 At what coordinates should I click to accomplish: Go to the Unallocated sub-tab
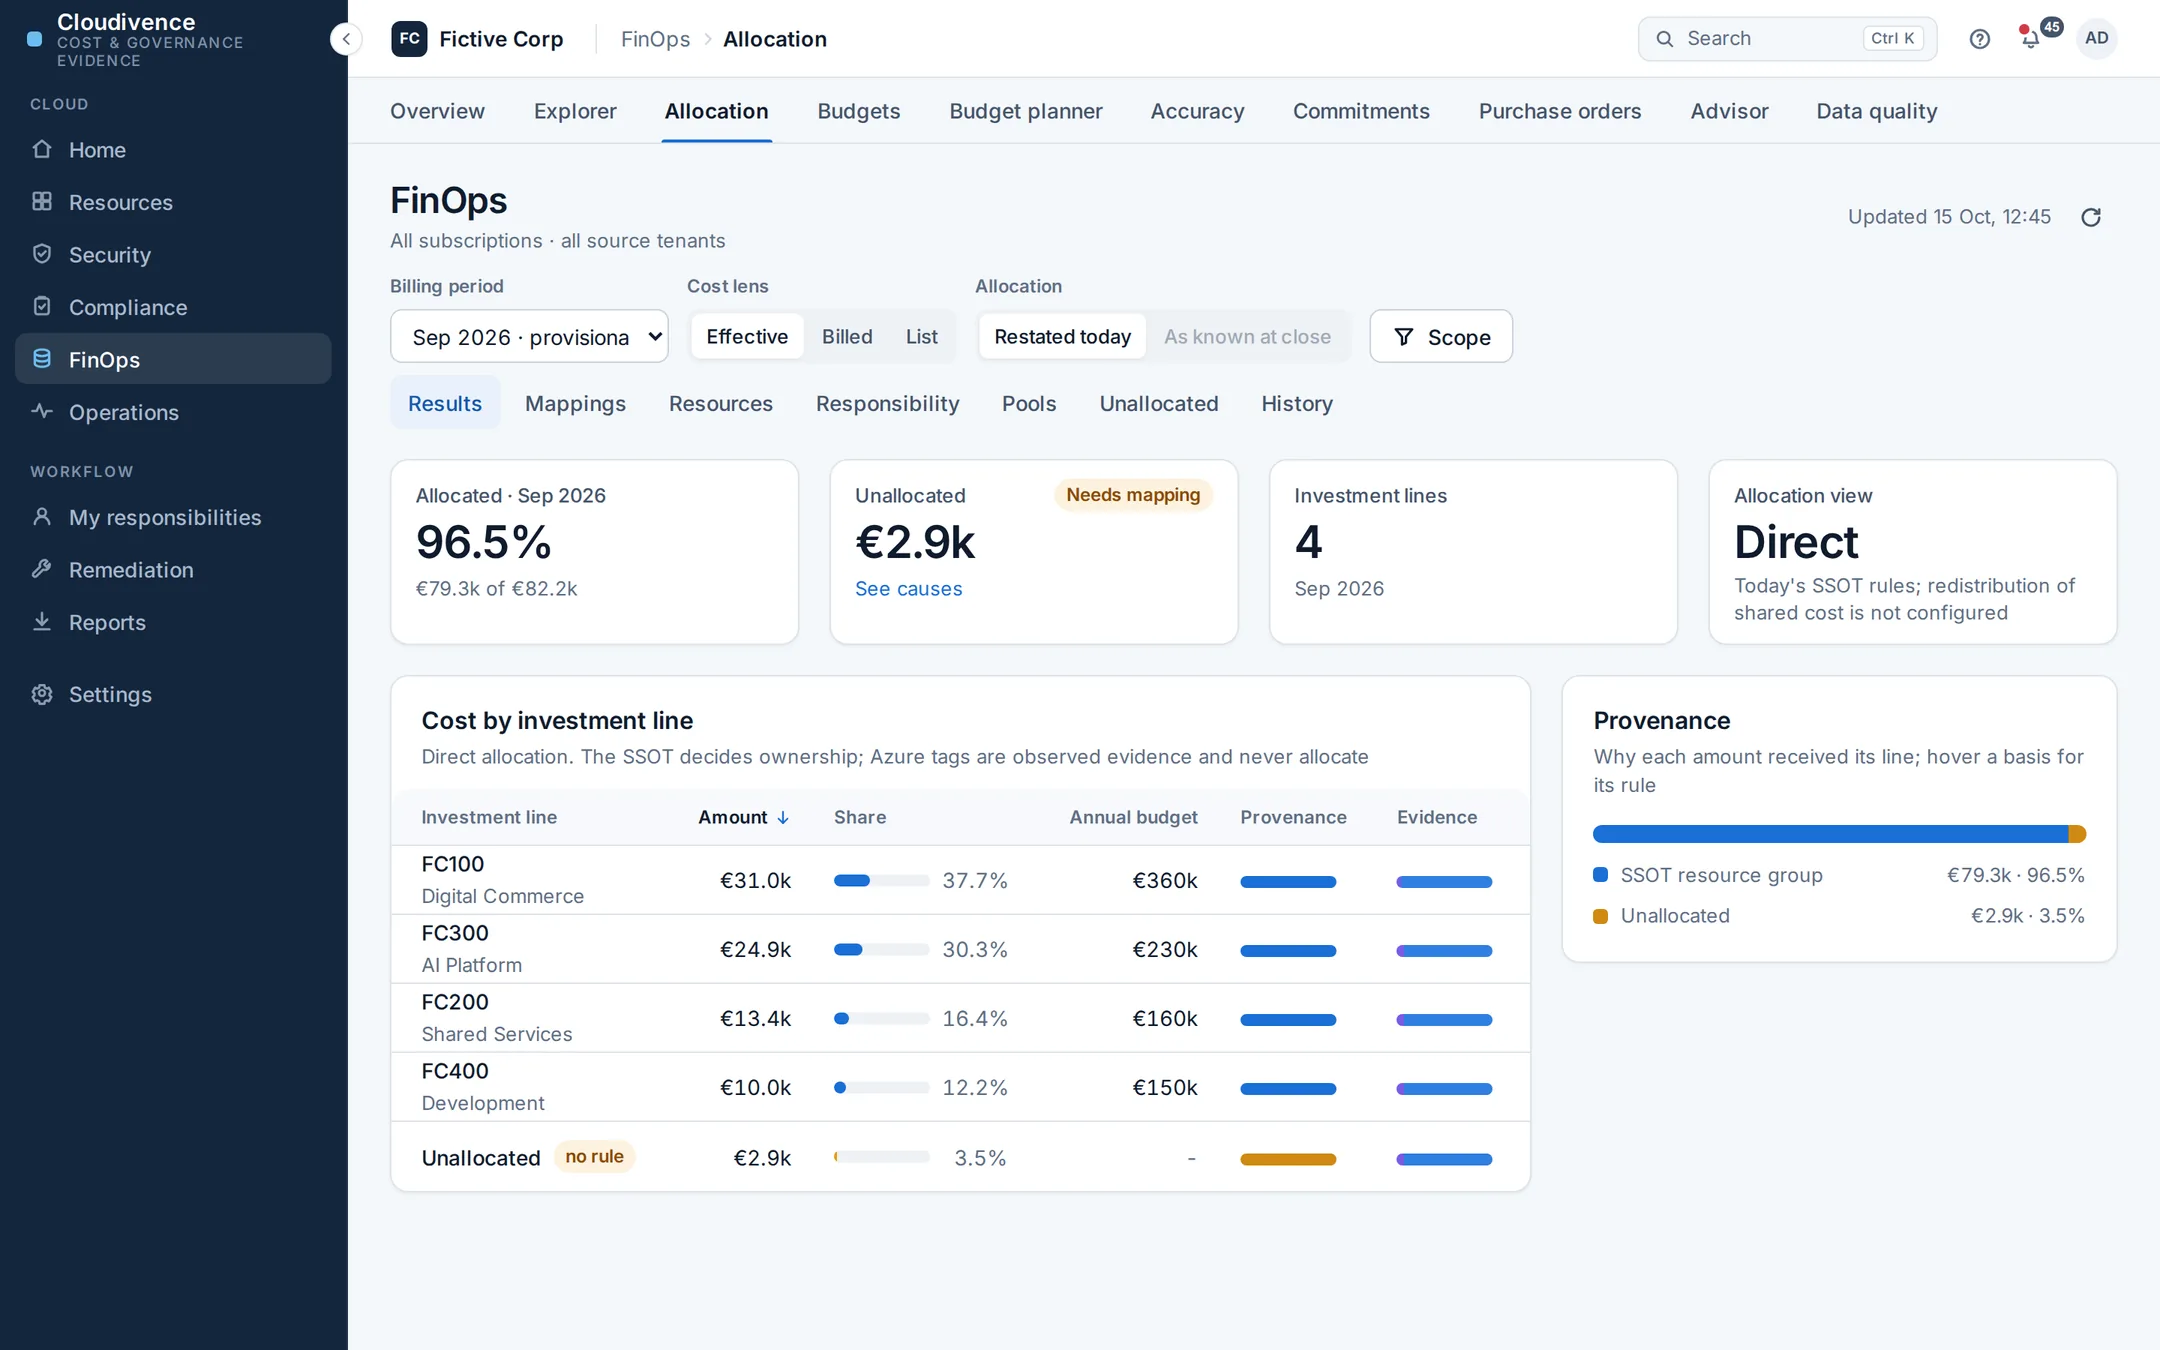pos(1158,403)
